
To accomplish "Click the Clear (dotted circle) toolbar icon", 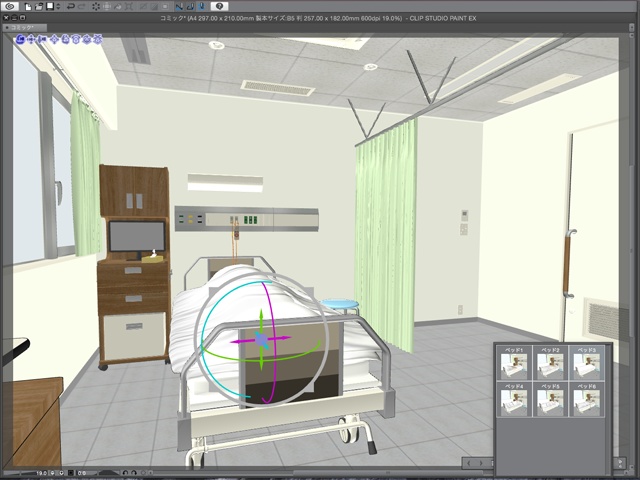I will click(96, 7).
